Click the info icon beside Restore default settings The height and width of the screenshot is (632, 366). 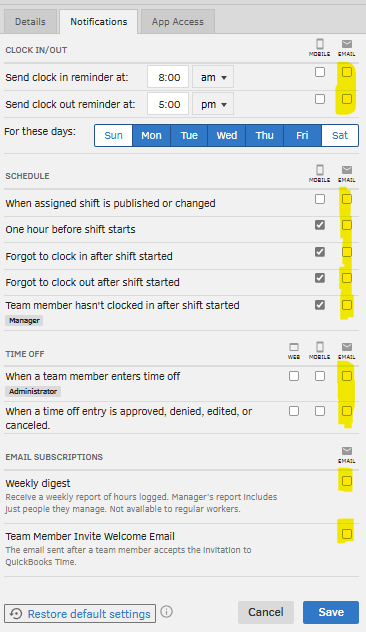pos(166,611)
